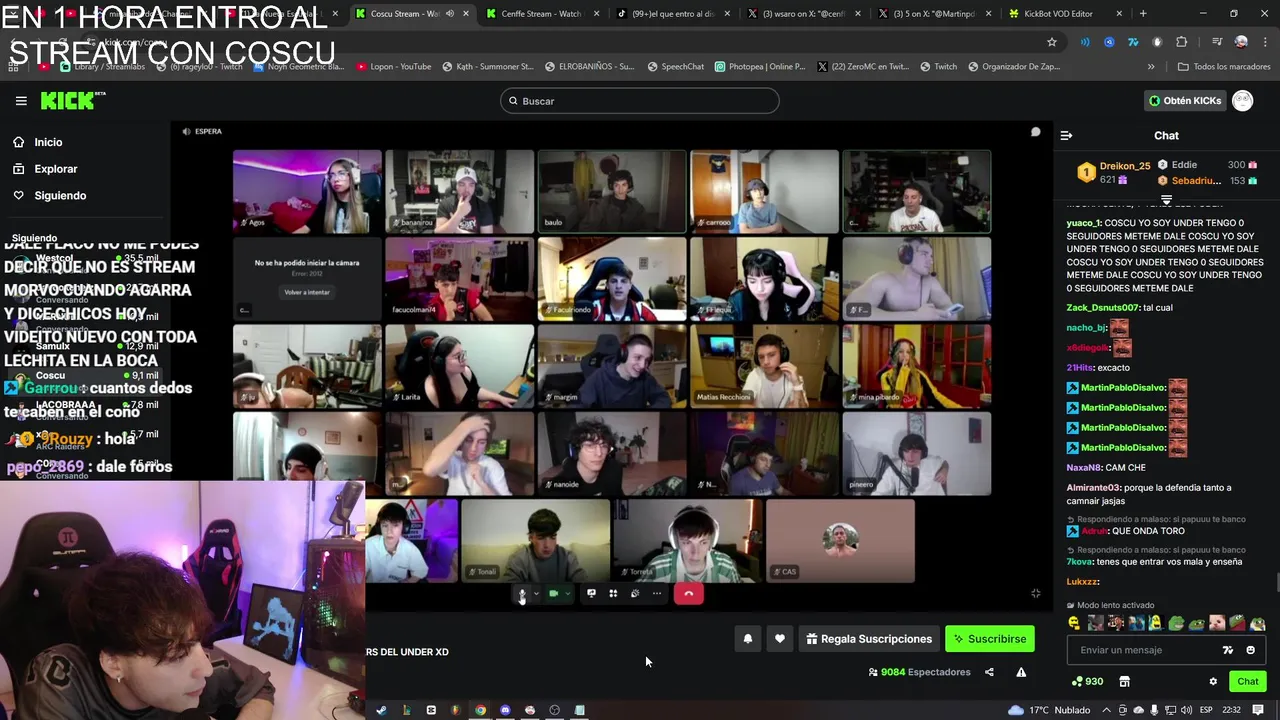This screenshot has width=1280, height=720.
Task: Bookmark the page with the star icon
Action: [x=1052, y=42]
